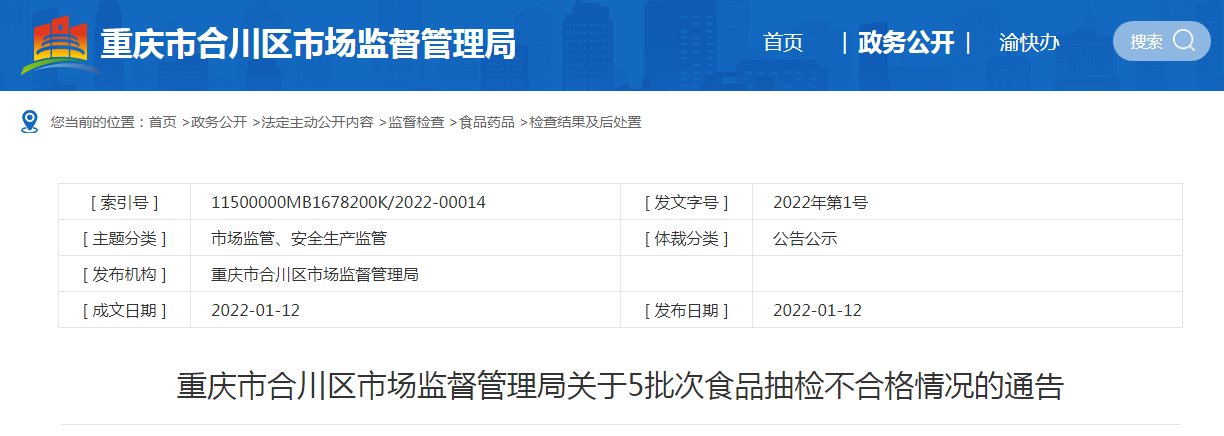Open the 法定主动公开内容 breadcrumb link
1224x436 pixels.
pyautogui.click(x=317, y=122)
